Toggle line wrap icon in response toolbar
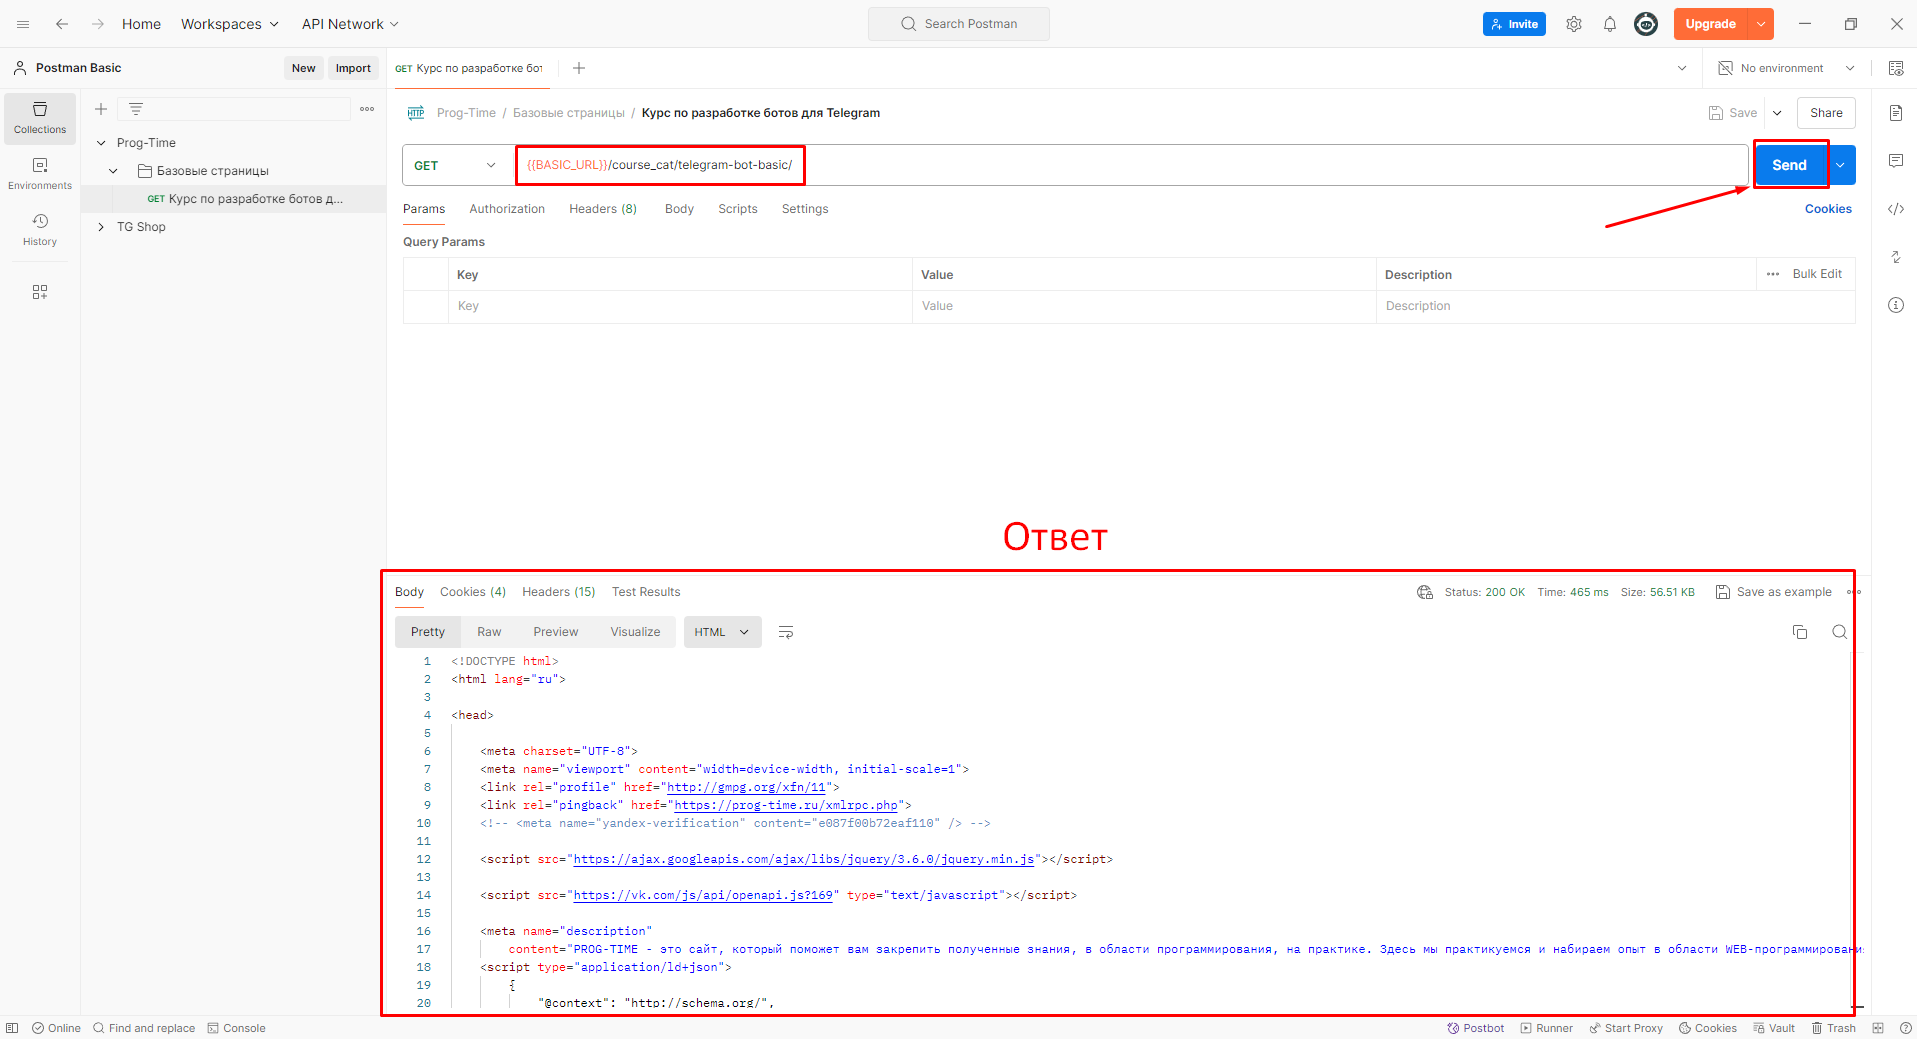The width and height of the screenshot is (1917, 1039). [x=786, y=632]
